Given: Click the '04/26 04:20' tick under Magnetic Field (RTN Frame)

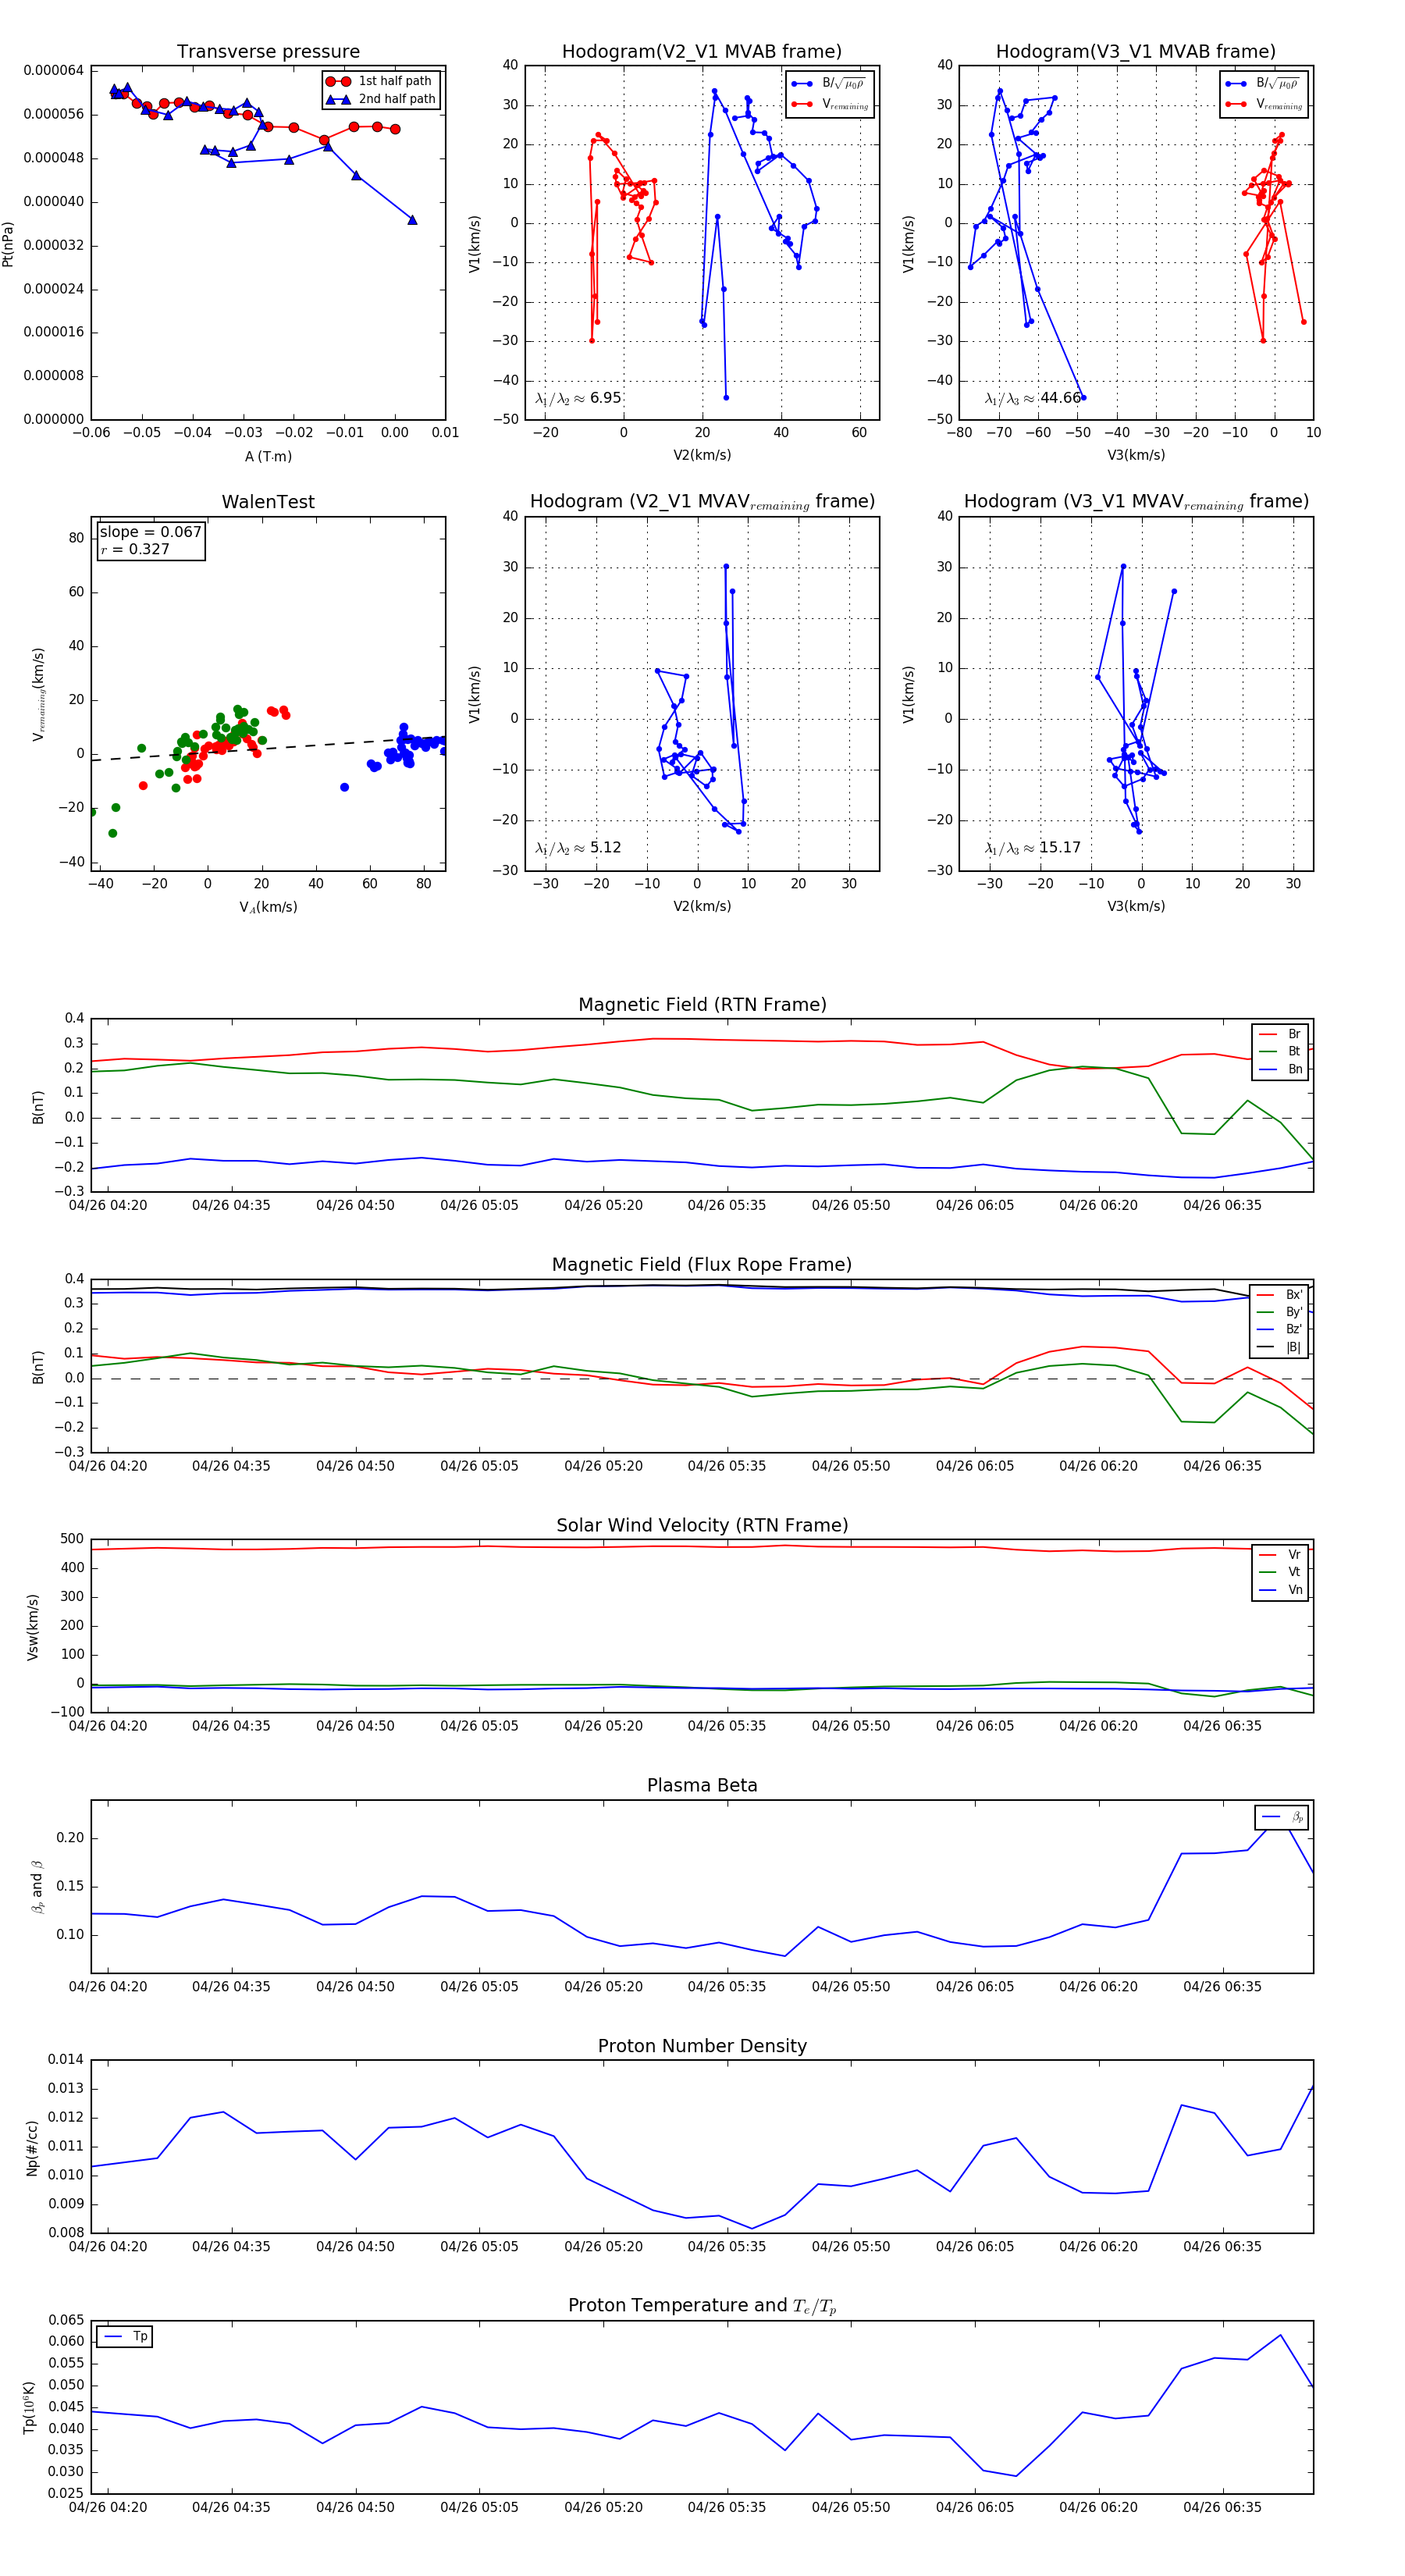Looking at the screenshot, I should [108, 1205].
